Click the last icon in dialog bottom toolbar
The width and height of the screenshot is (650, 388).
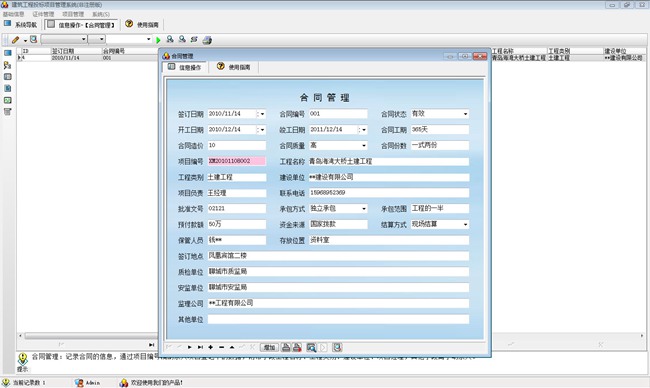(337, 347)
